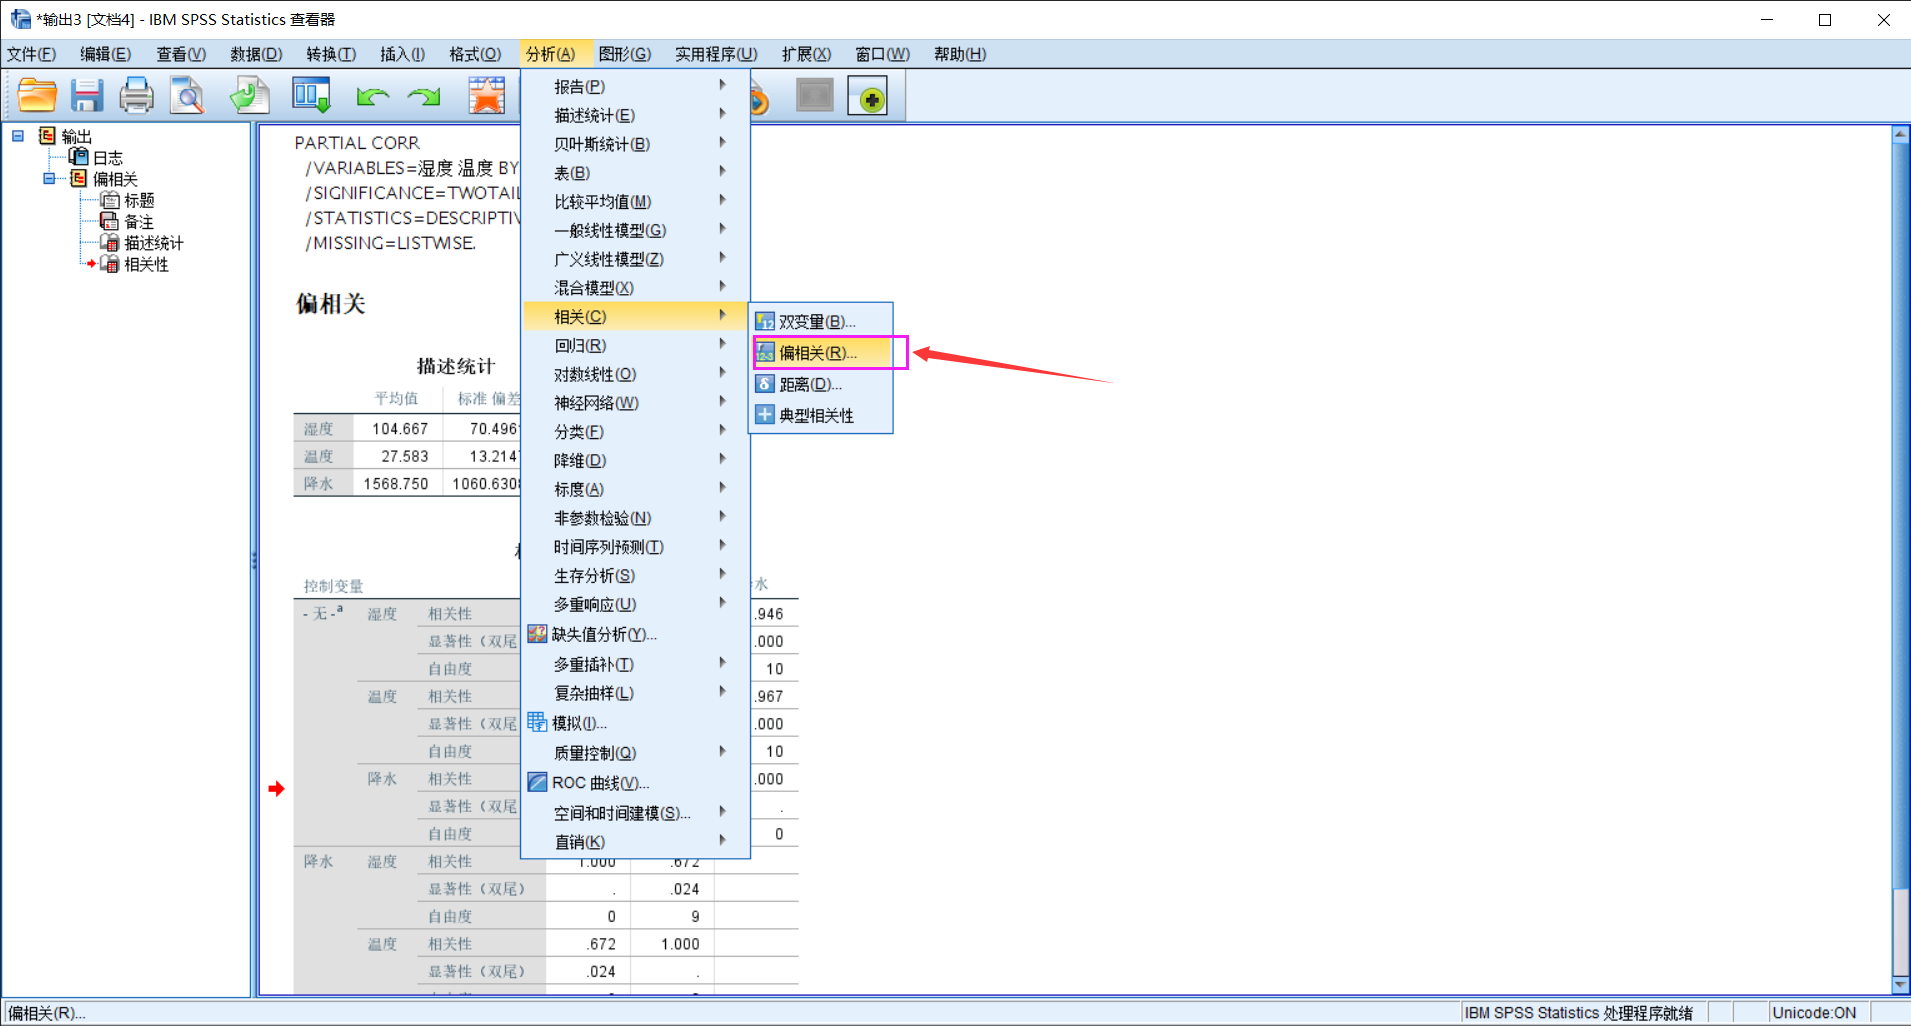This screenshot has width=1911, height=1026.
Task: Click the green plus toolbar icon
Action: point(868,97)
